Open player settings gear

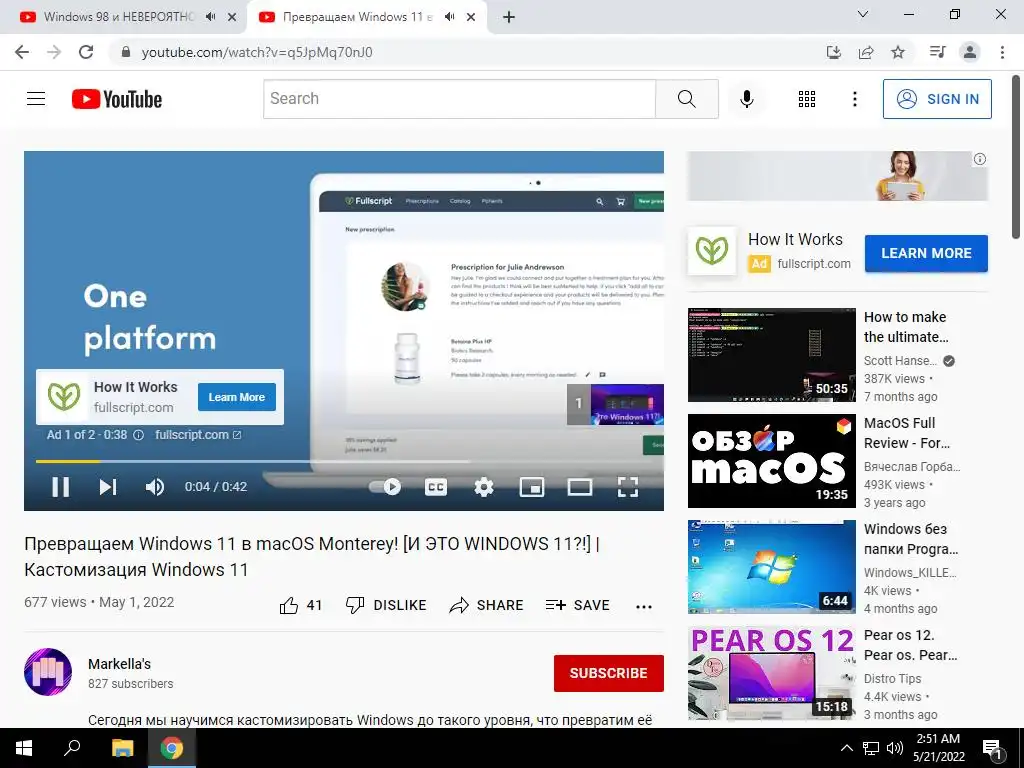pos(483,487)
